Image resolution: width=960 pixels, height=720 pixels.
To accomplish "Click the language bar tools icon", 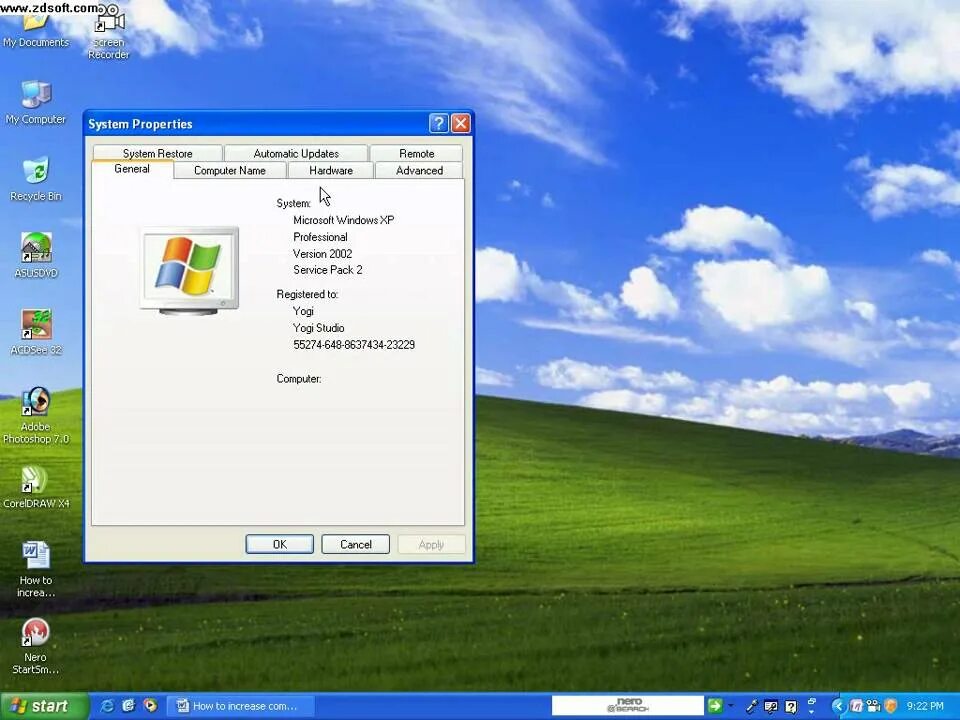I will pos(771,706).
